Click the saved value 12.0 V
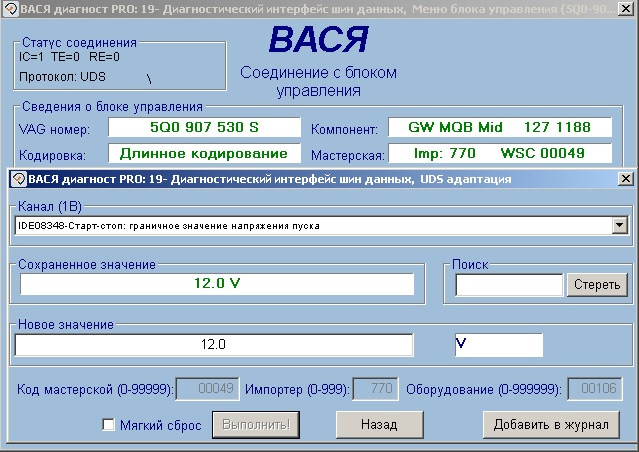The image size is (639, 452). 217,283
